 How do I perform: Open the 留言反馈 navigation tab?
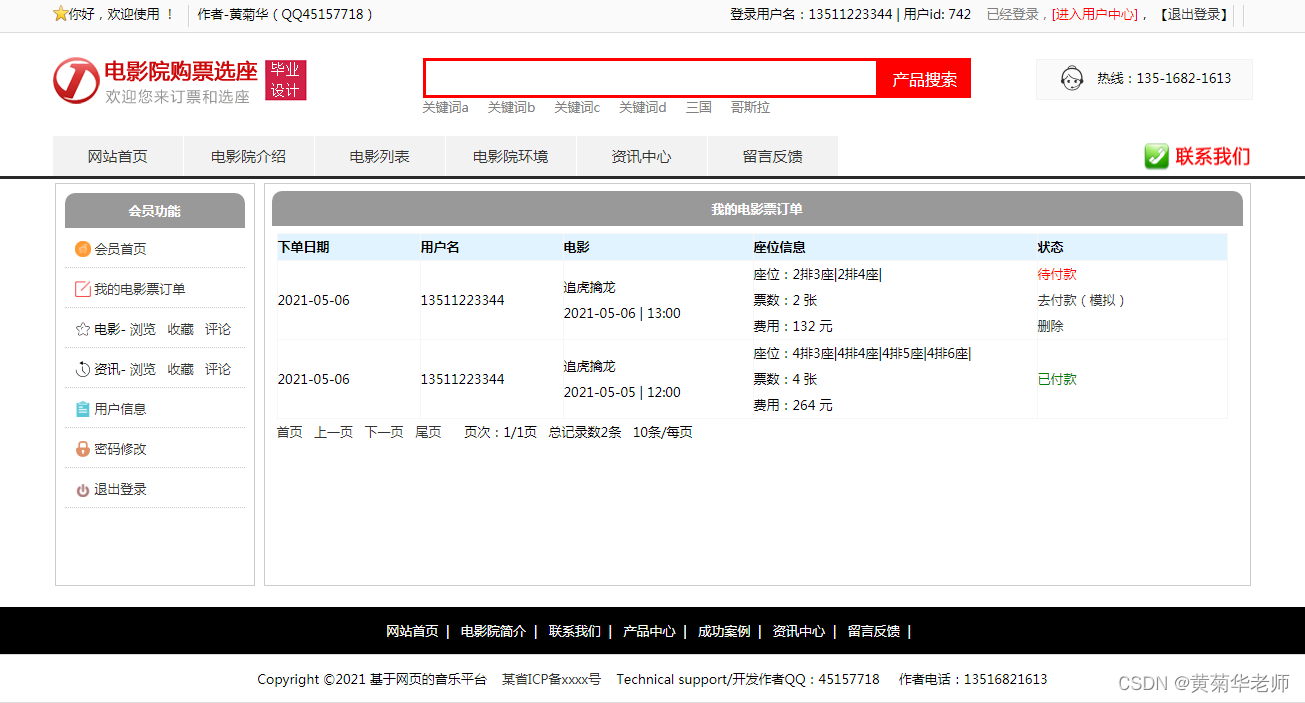point(773,156)
